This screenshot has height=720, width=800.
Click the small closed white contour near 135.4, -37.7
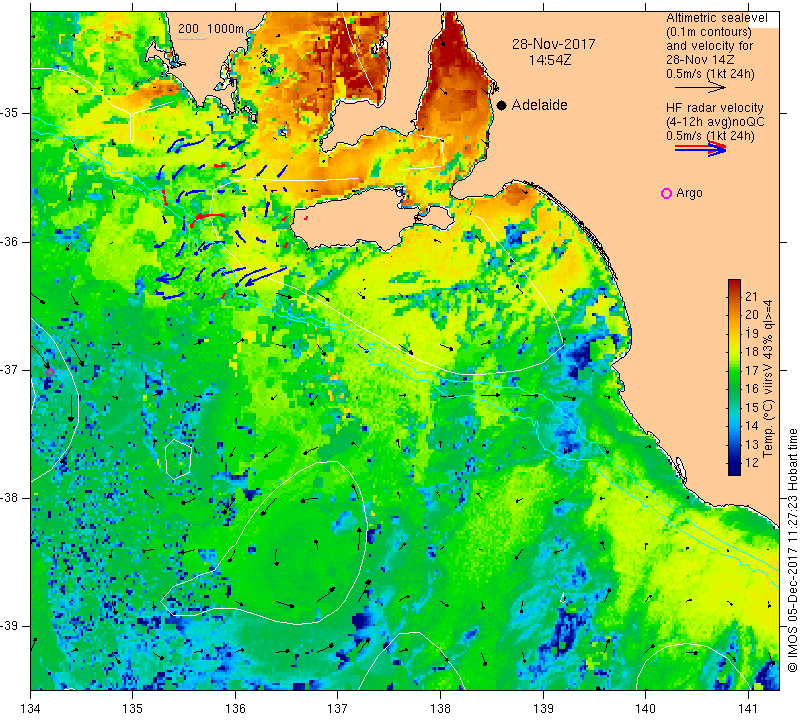coord(178,459)
